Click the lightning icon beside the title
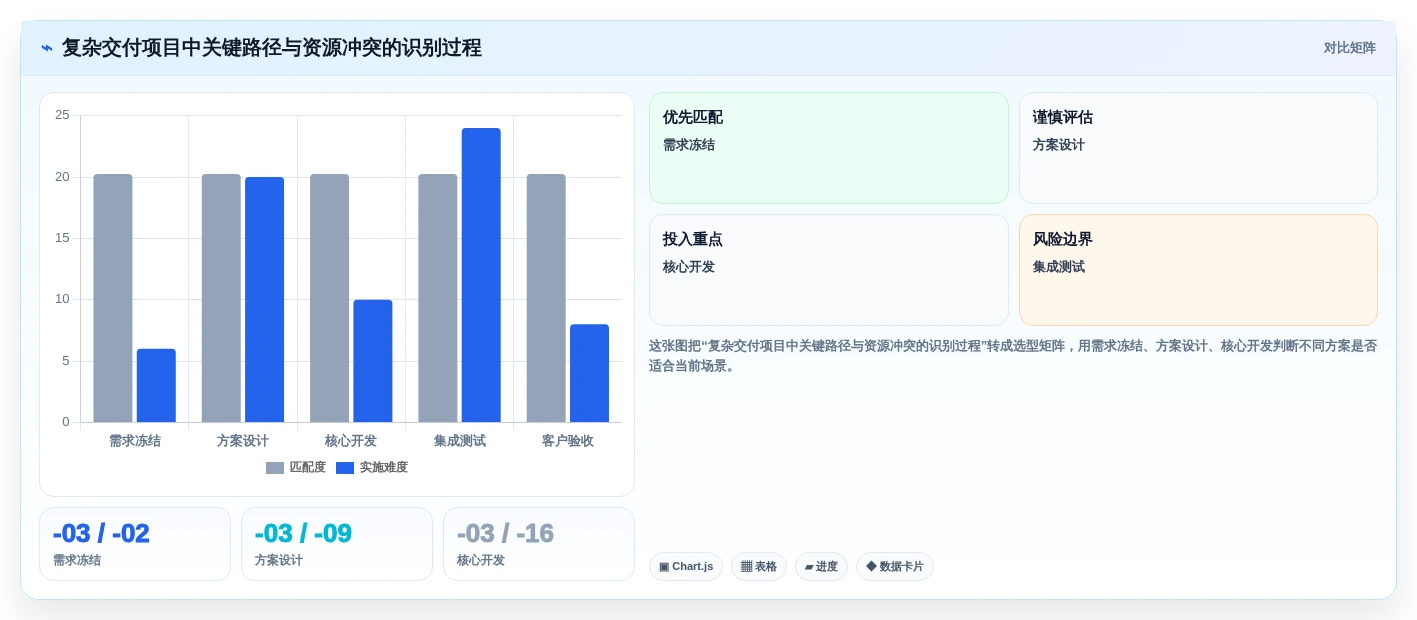The image size is (1417, 620). tap(47, 48)
